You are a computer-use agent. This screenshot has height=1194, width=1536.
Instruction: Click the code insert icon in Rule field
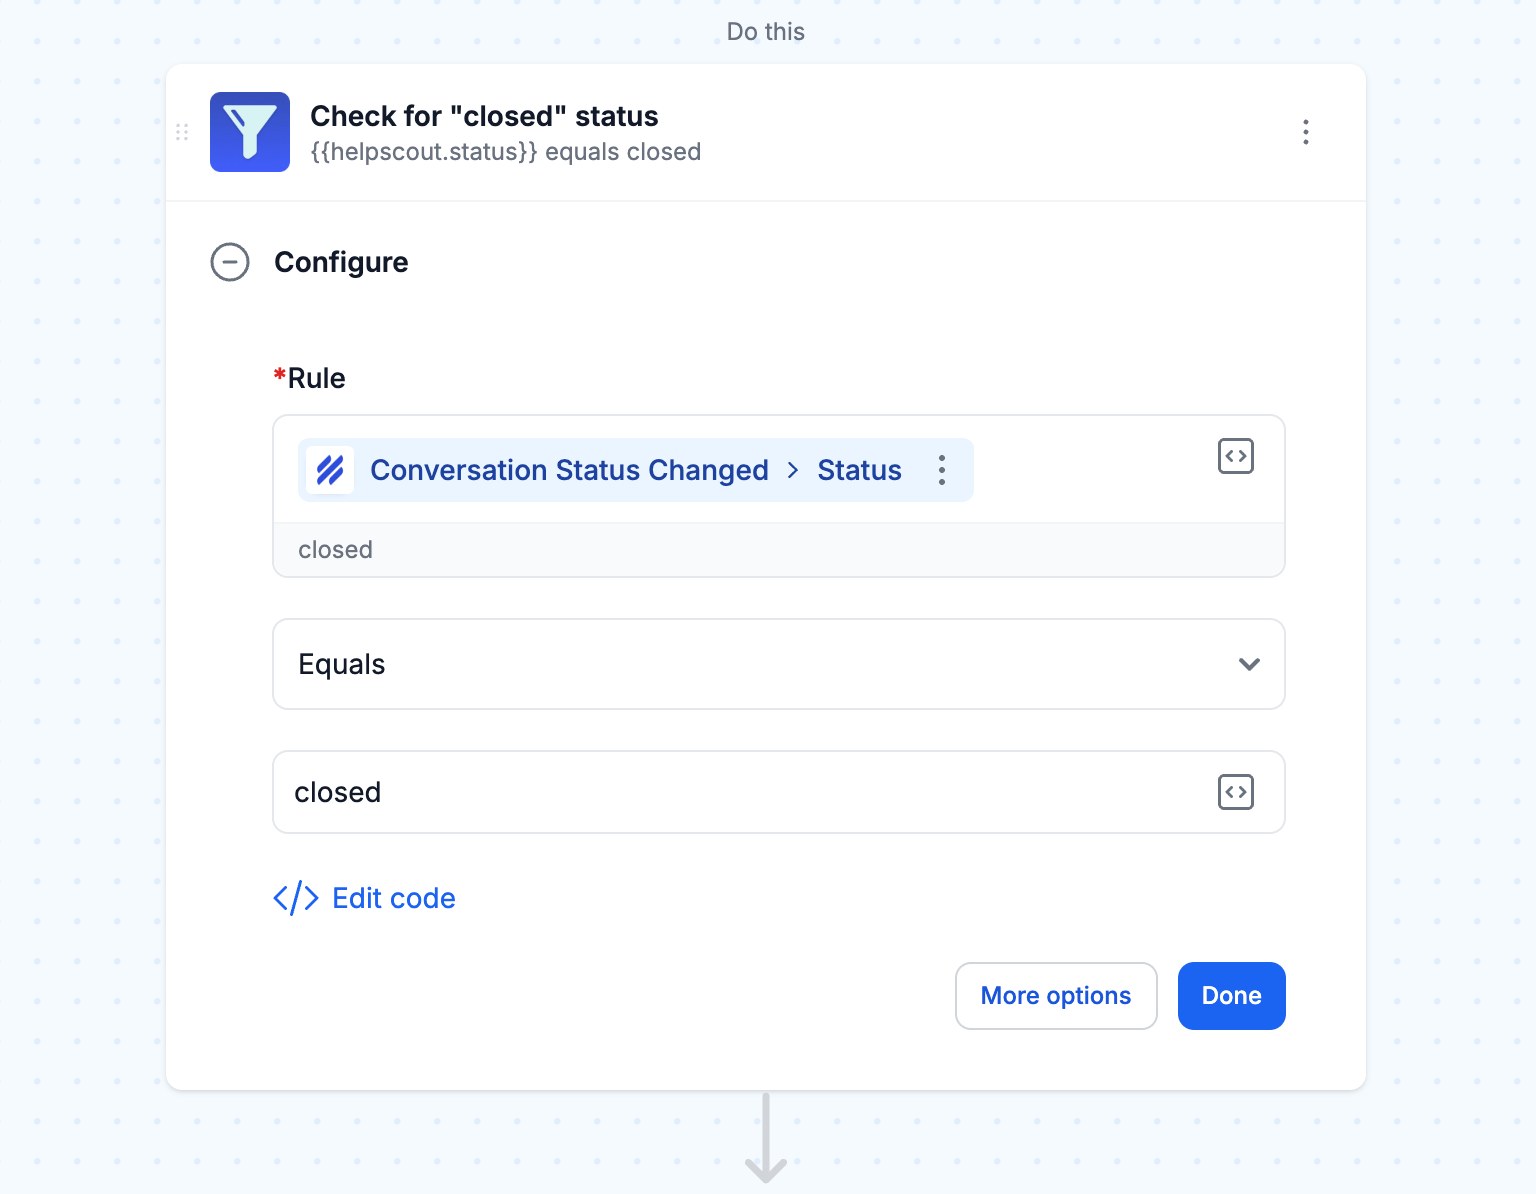[x=1236, y=456]
